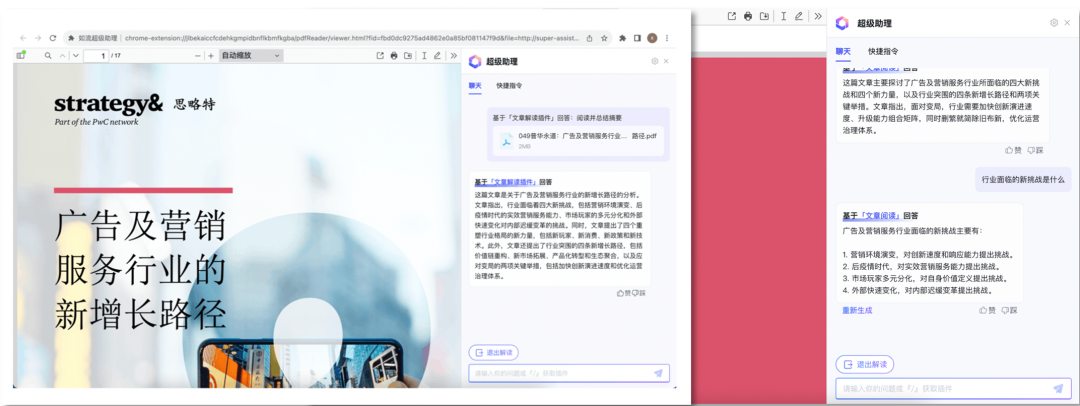The width and height of the screenshot is (1080, 406).
Task: Print from the right window toolbar
Action: pos(748,16)
